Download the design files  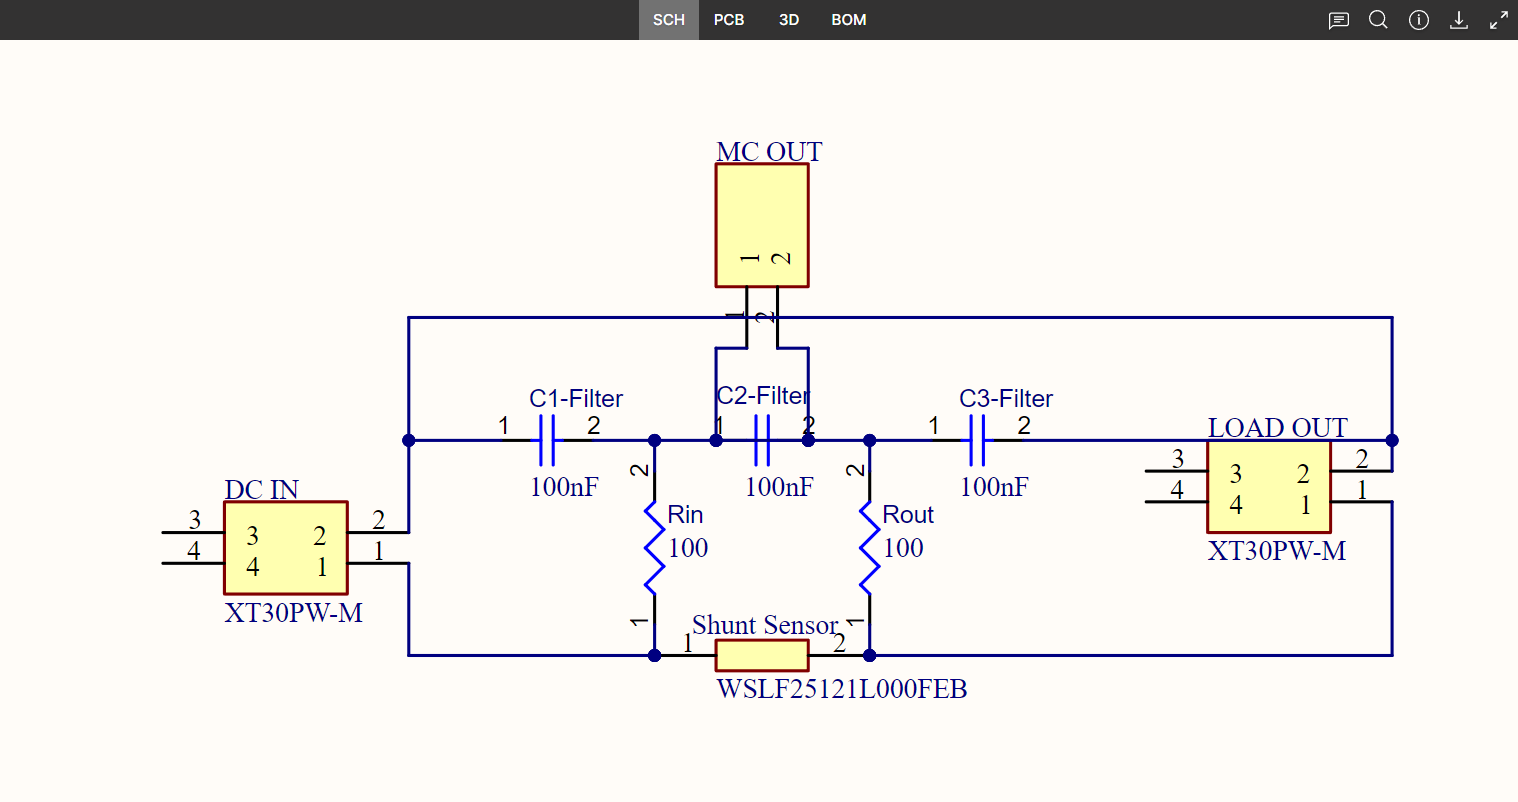click(x=1459, y=20)
